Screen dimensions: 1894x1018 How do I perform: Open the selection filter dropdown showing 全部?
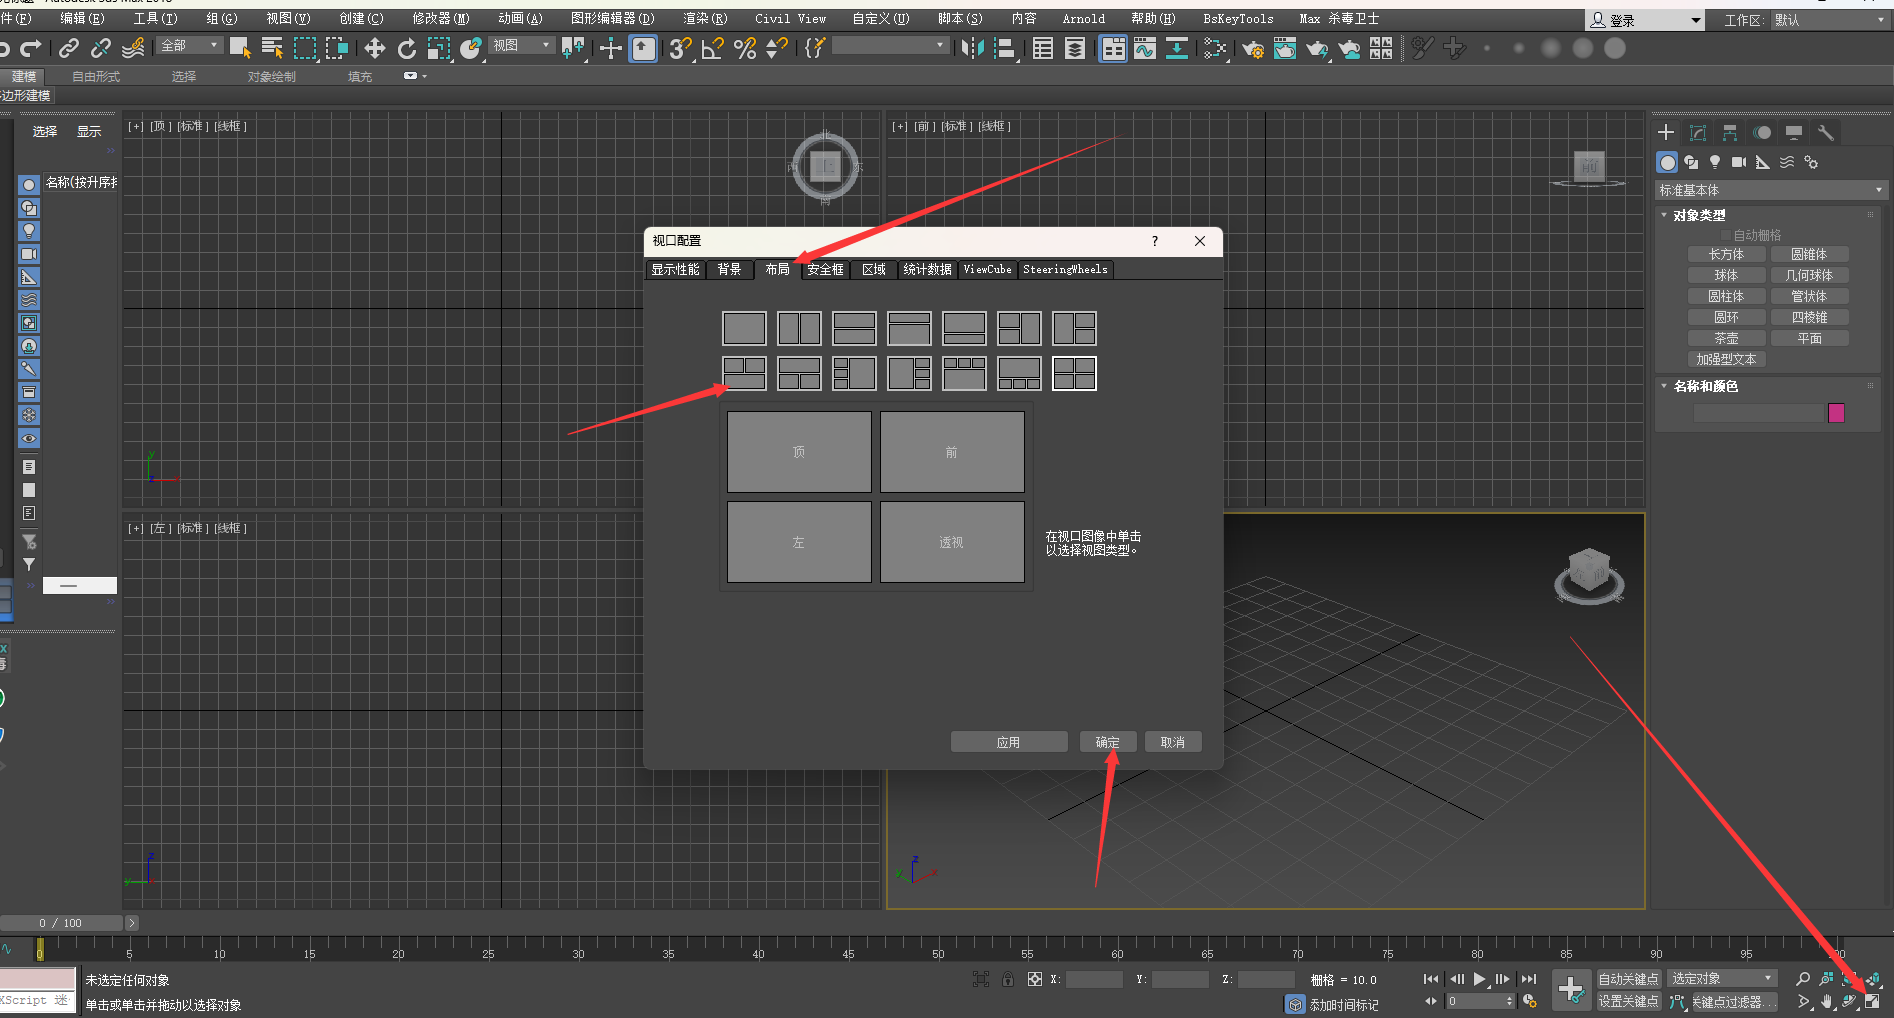point(189,46)
